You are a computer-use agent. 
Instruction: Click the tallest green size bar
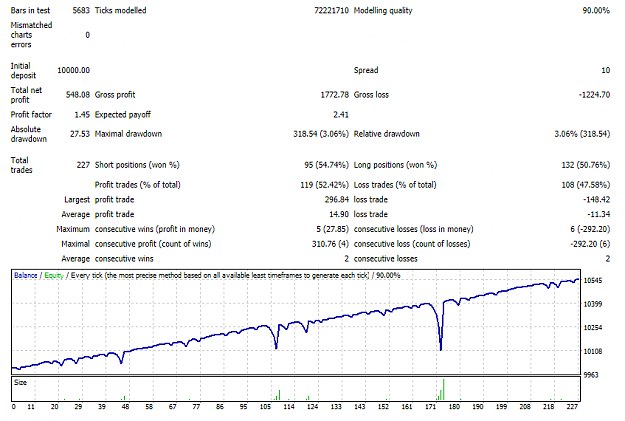(444, 390)
